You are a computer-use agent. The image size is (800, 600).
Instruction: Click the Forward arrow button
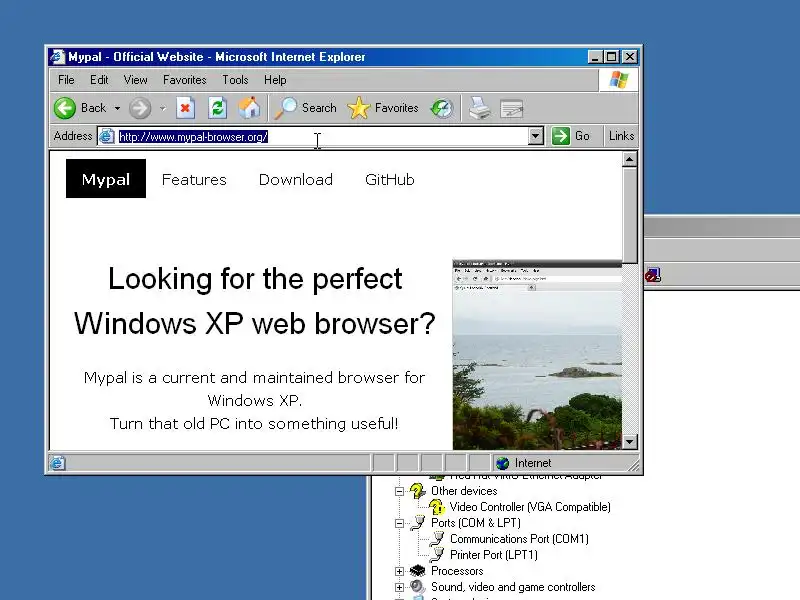140,108
